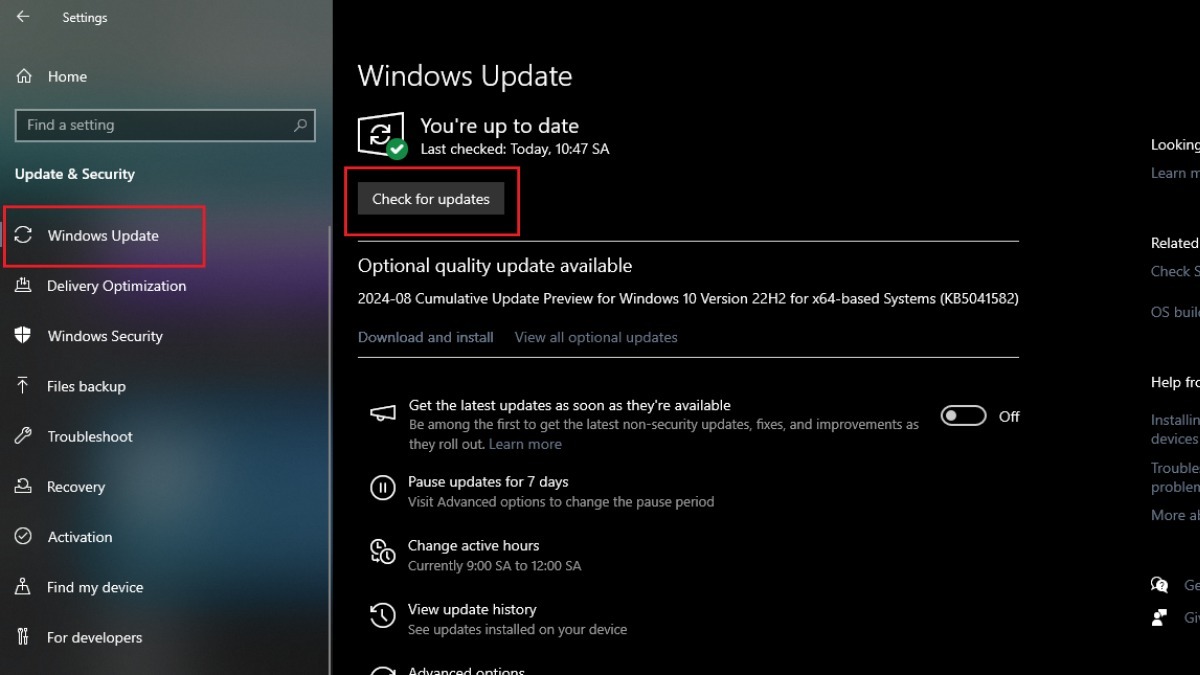Click the Activation checkmark icon
Screen dimensions: 1200x675
(24, 537)
